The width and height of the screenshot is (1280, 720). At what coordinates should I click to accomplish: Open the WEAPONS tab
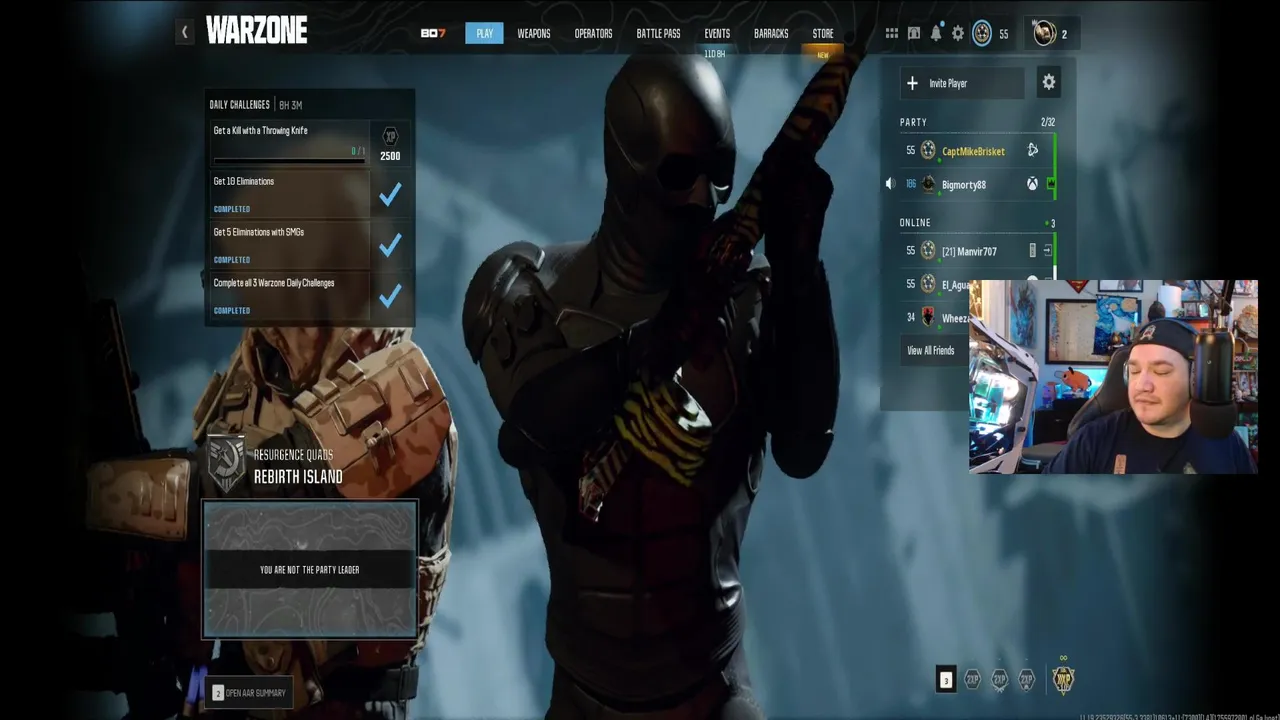tap(534, 33)
